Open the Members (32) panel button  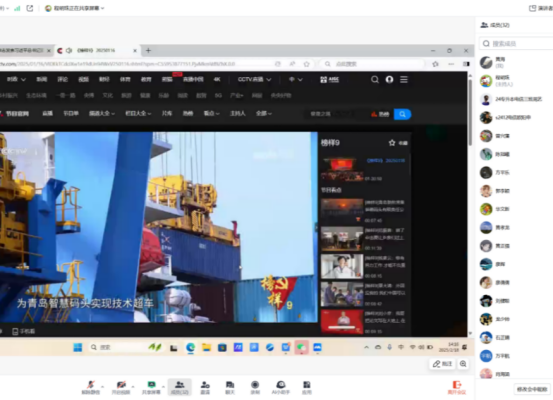180,387
